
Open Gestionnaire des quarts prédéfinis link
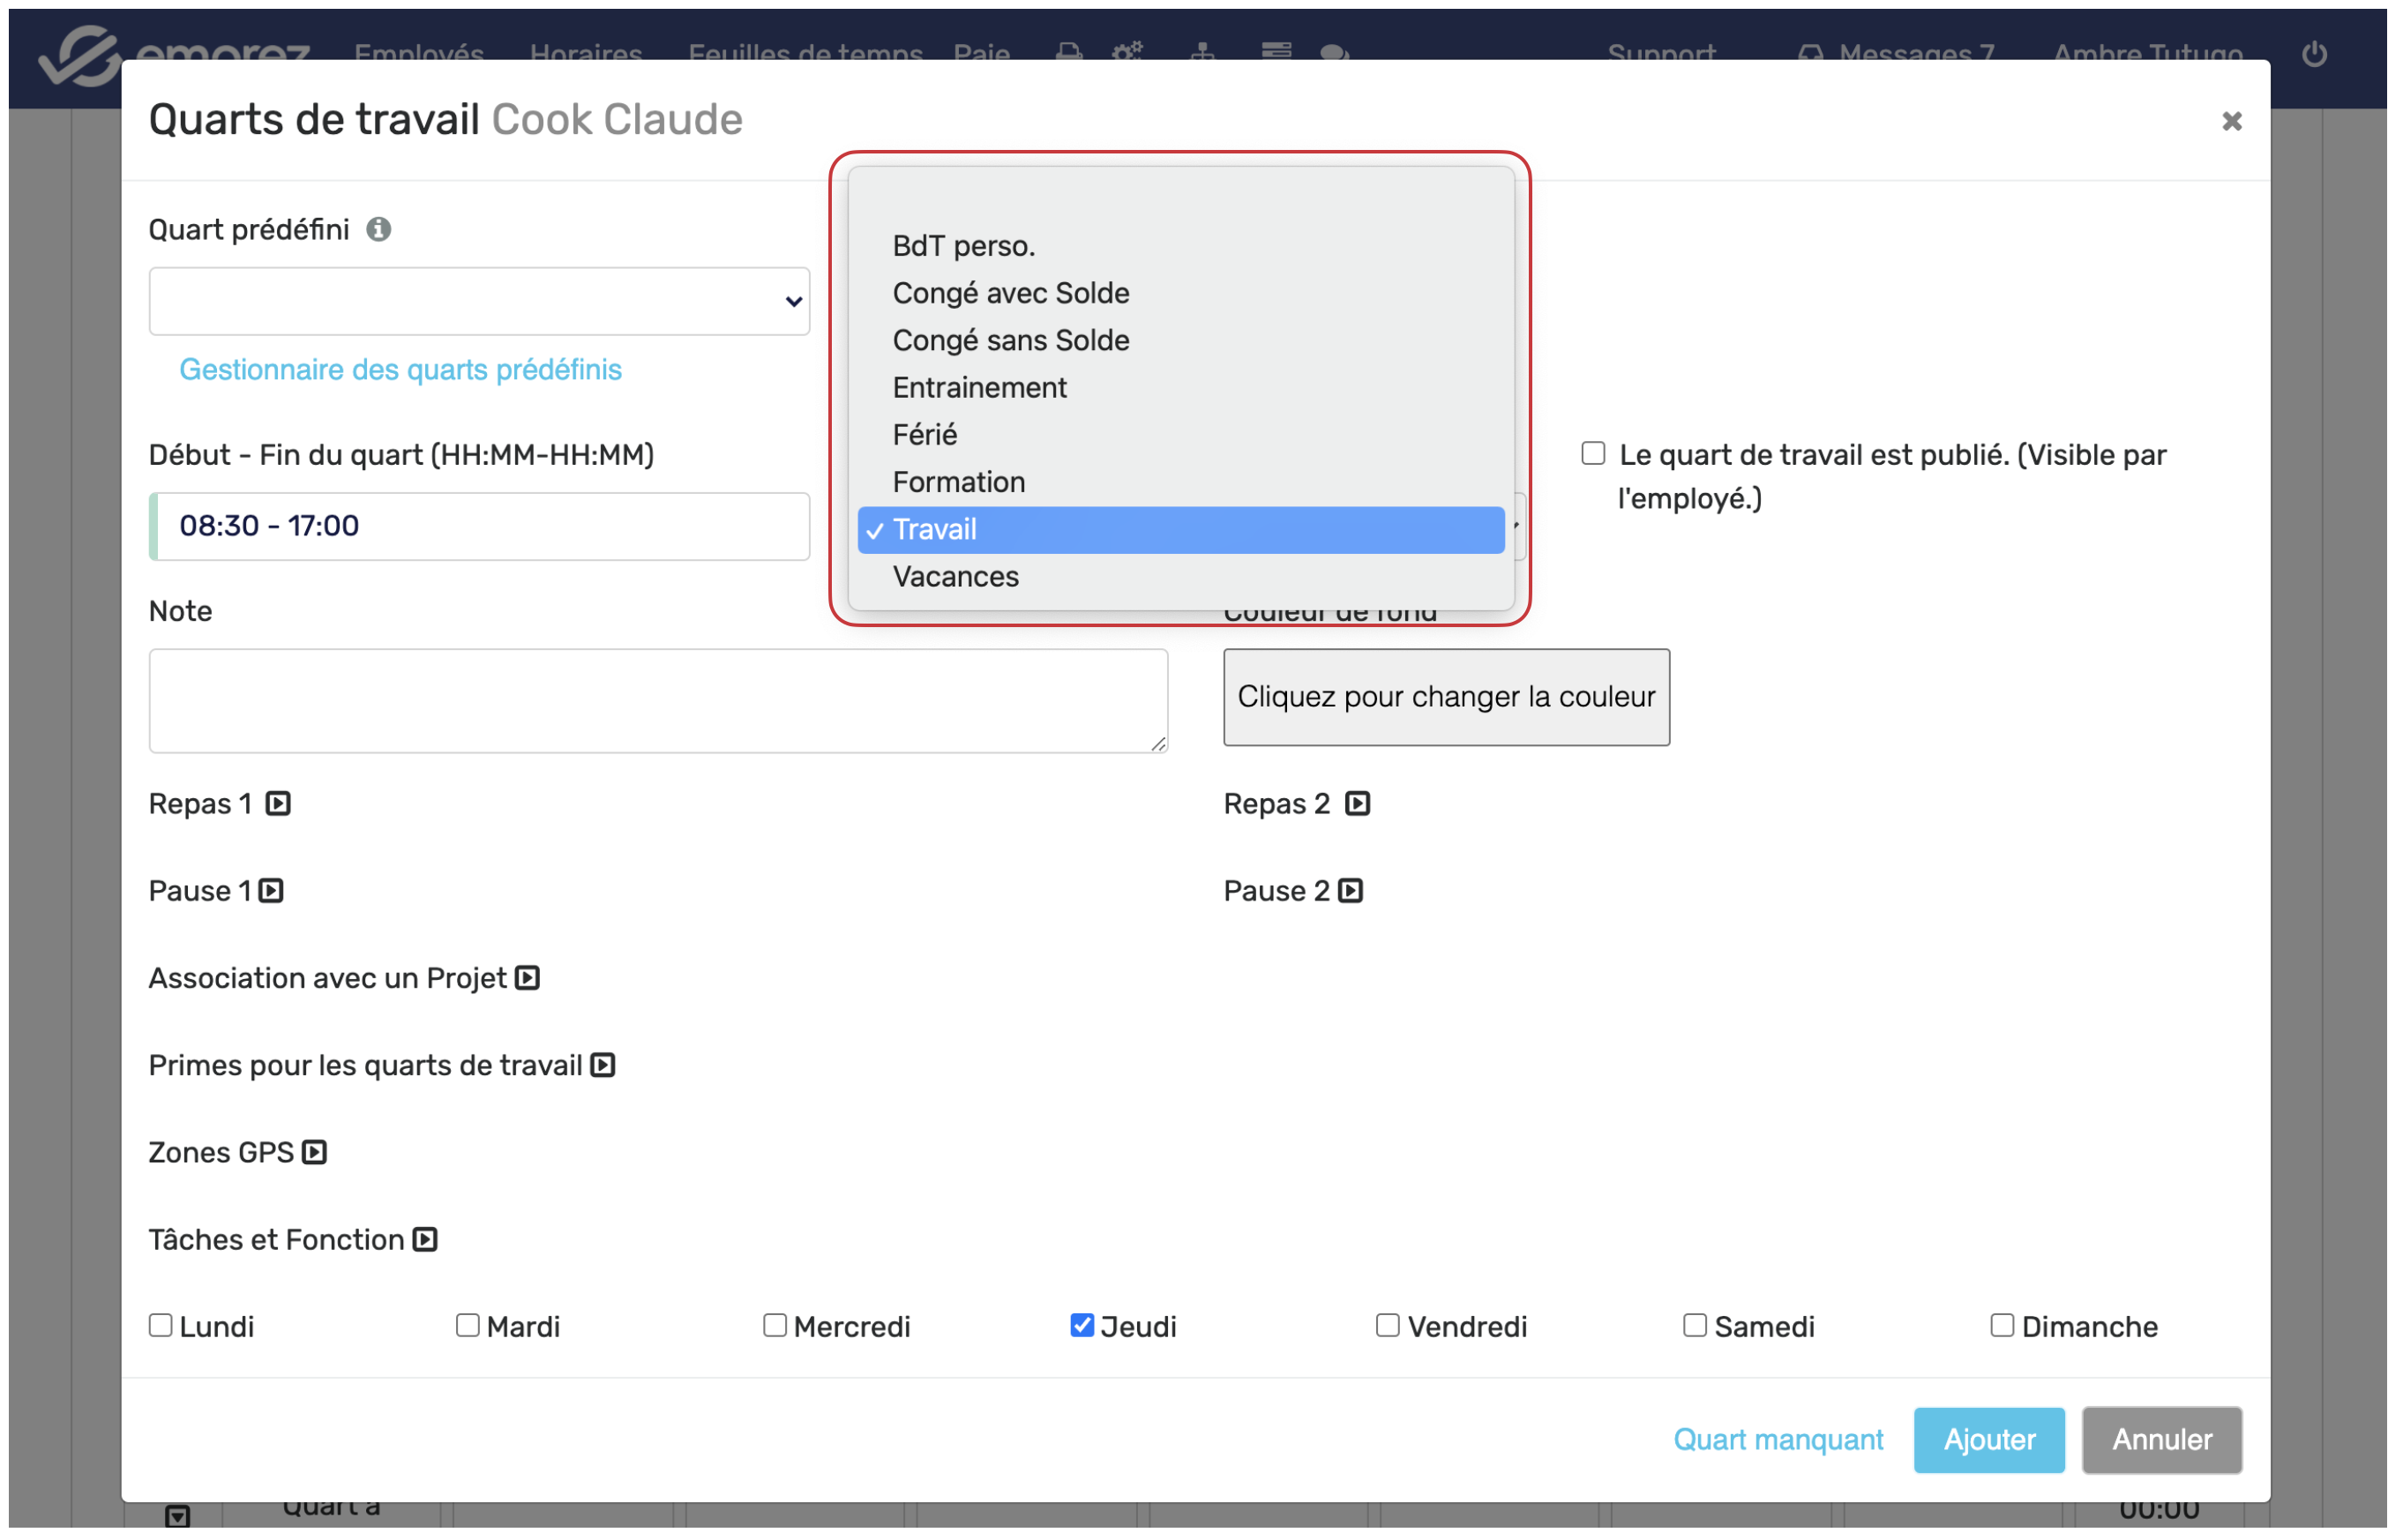[401, 370]
